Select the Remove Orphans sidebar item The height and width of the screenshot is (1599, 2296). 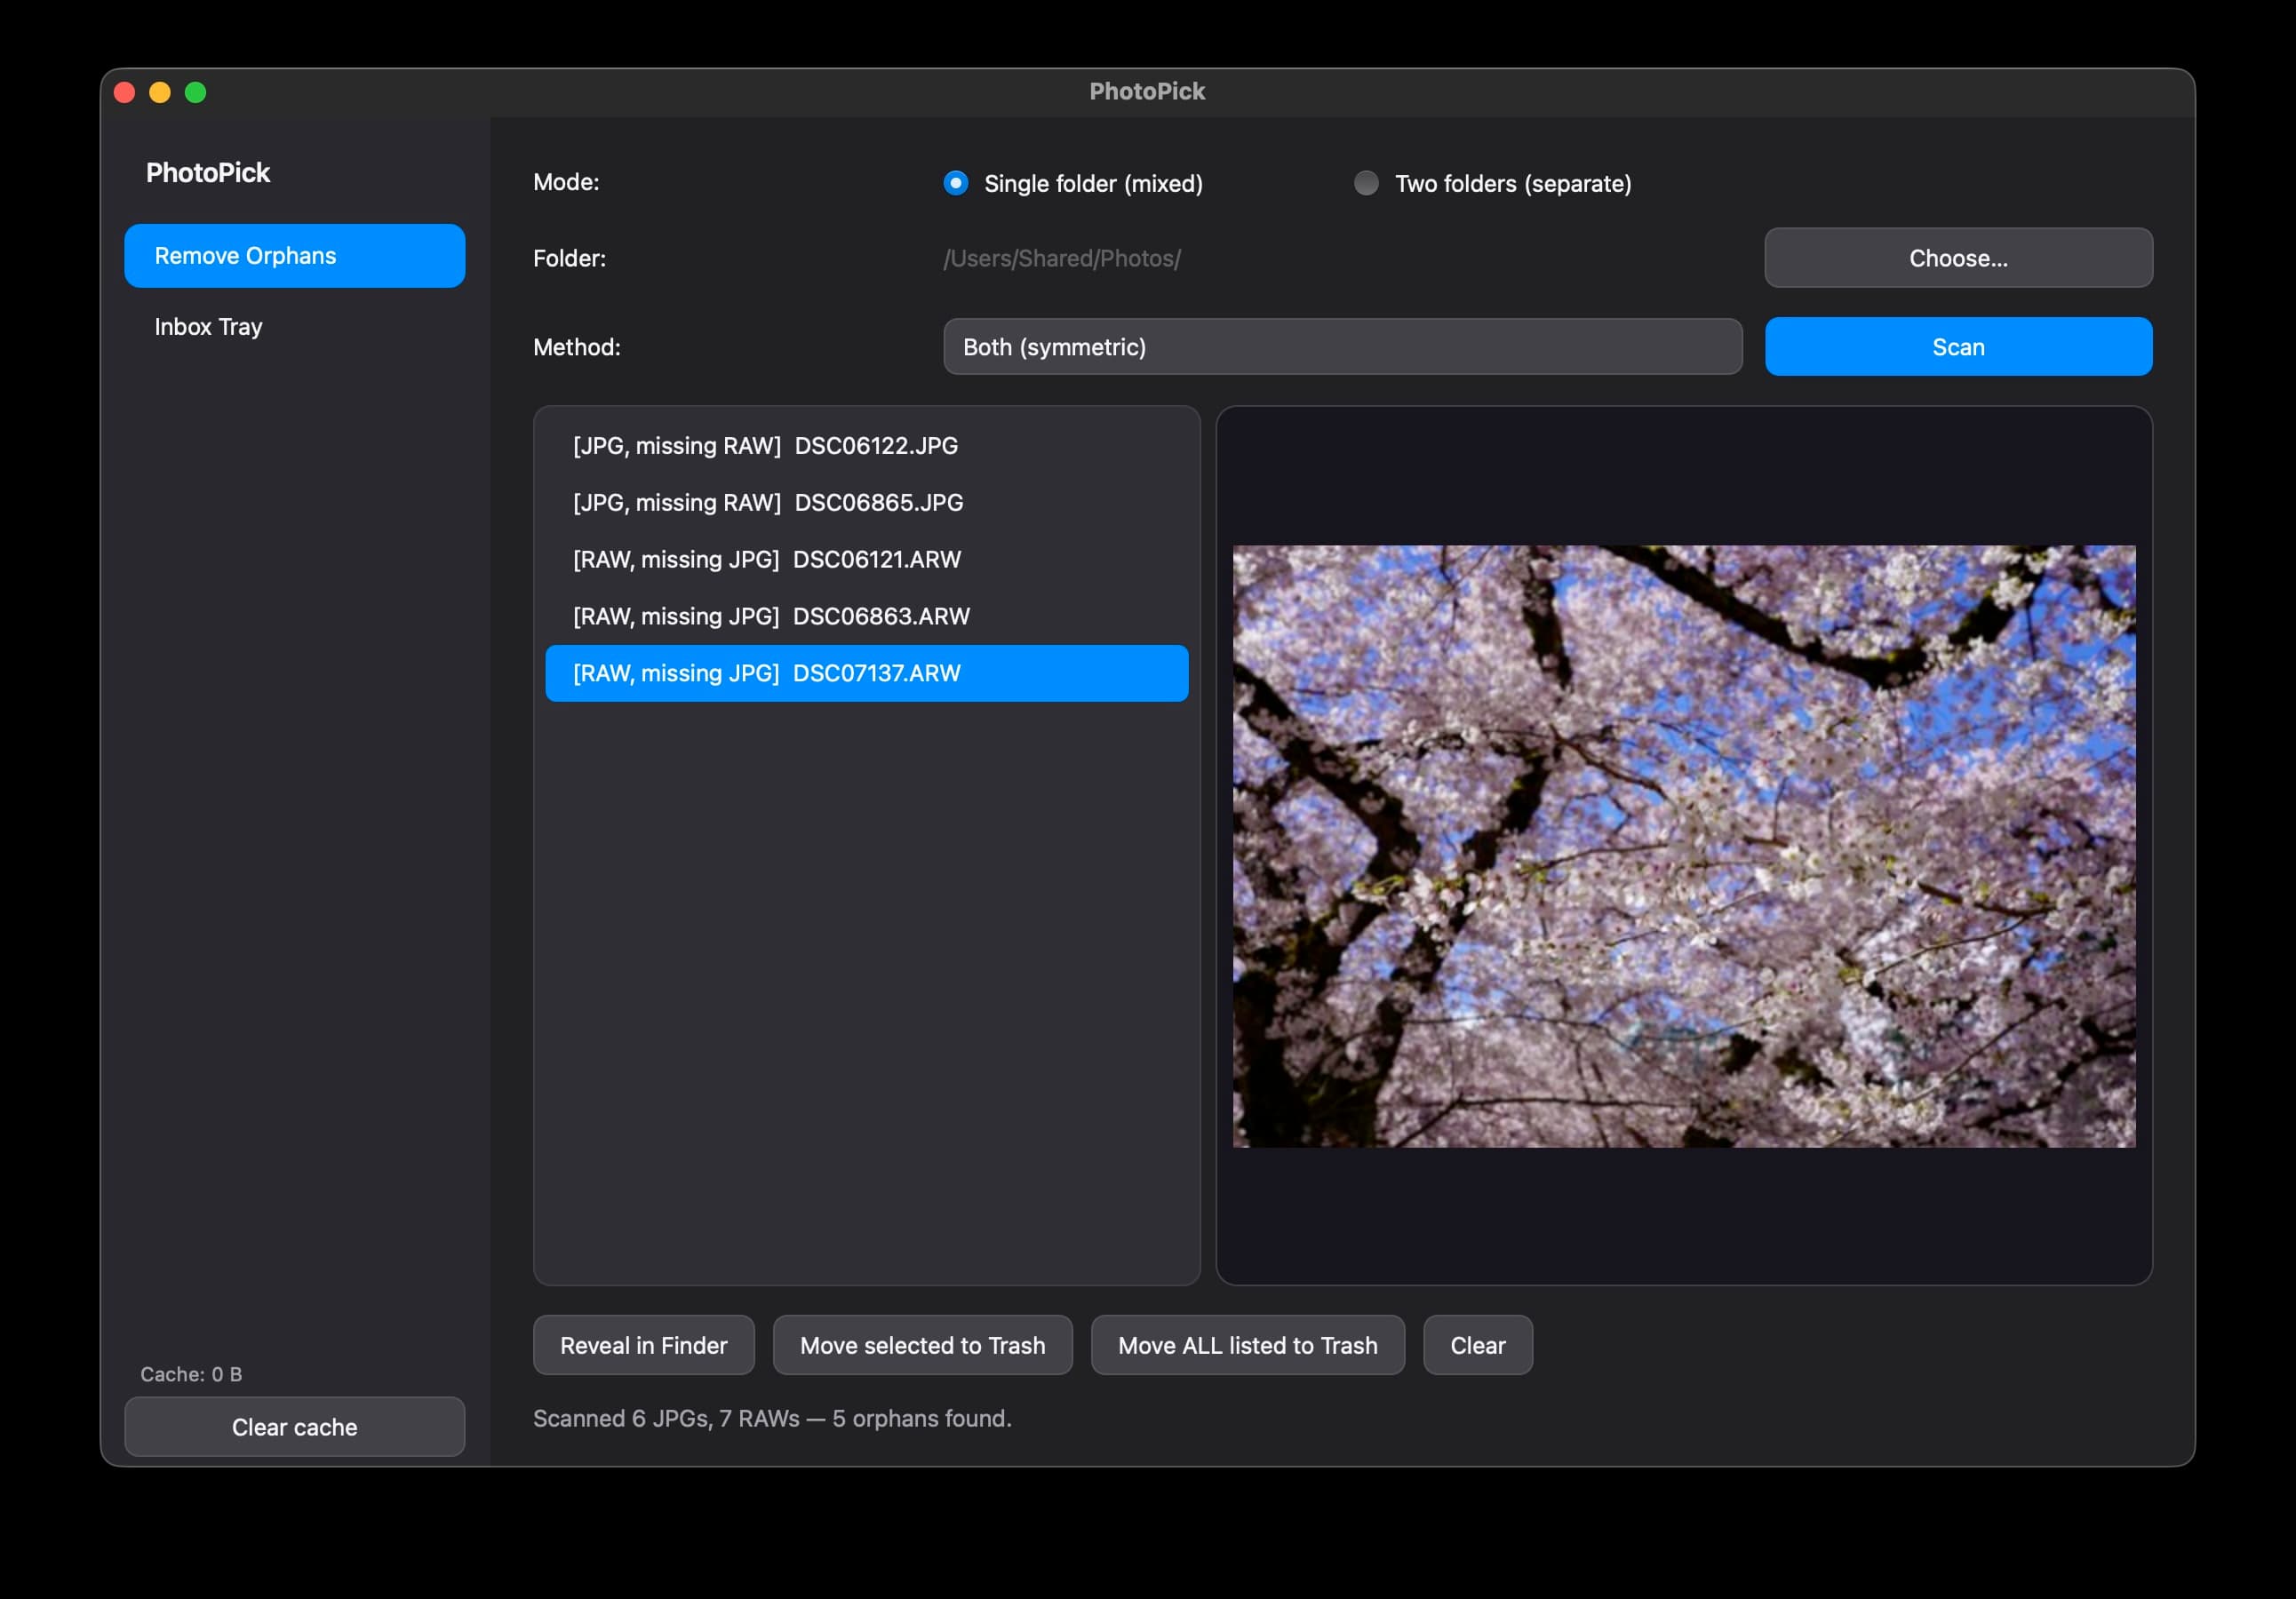(x=294, y=255)
